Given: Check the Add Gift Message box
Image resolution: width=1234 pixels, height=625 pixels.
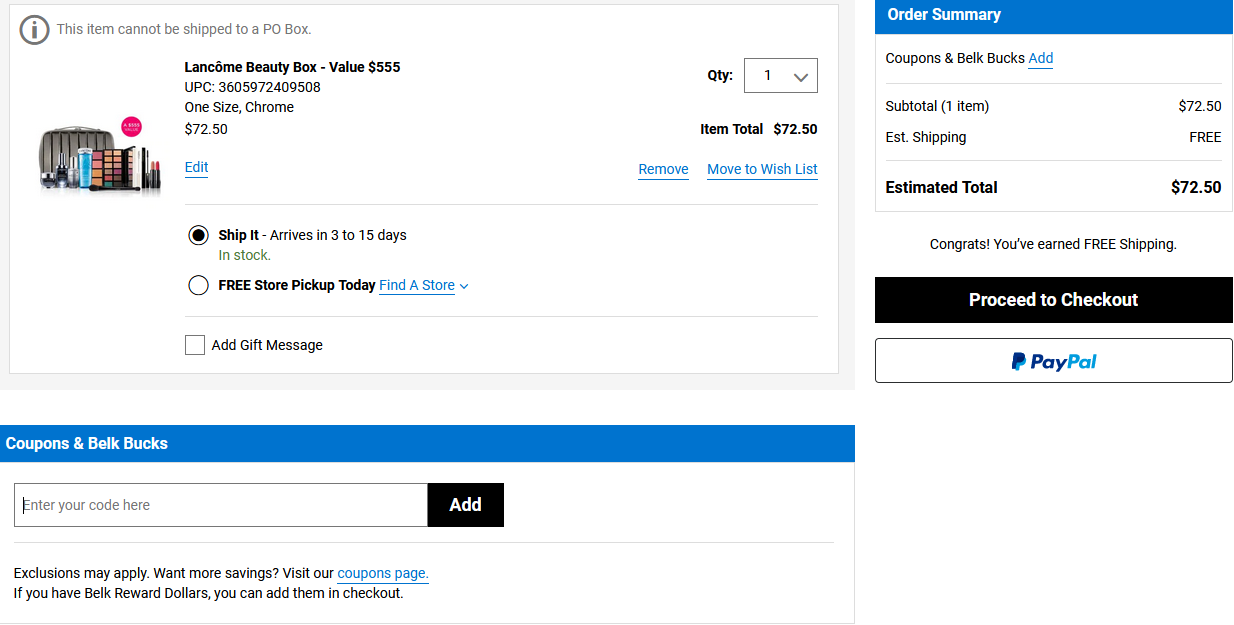Looking at the screenshot, I should (195, 345).
